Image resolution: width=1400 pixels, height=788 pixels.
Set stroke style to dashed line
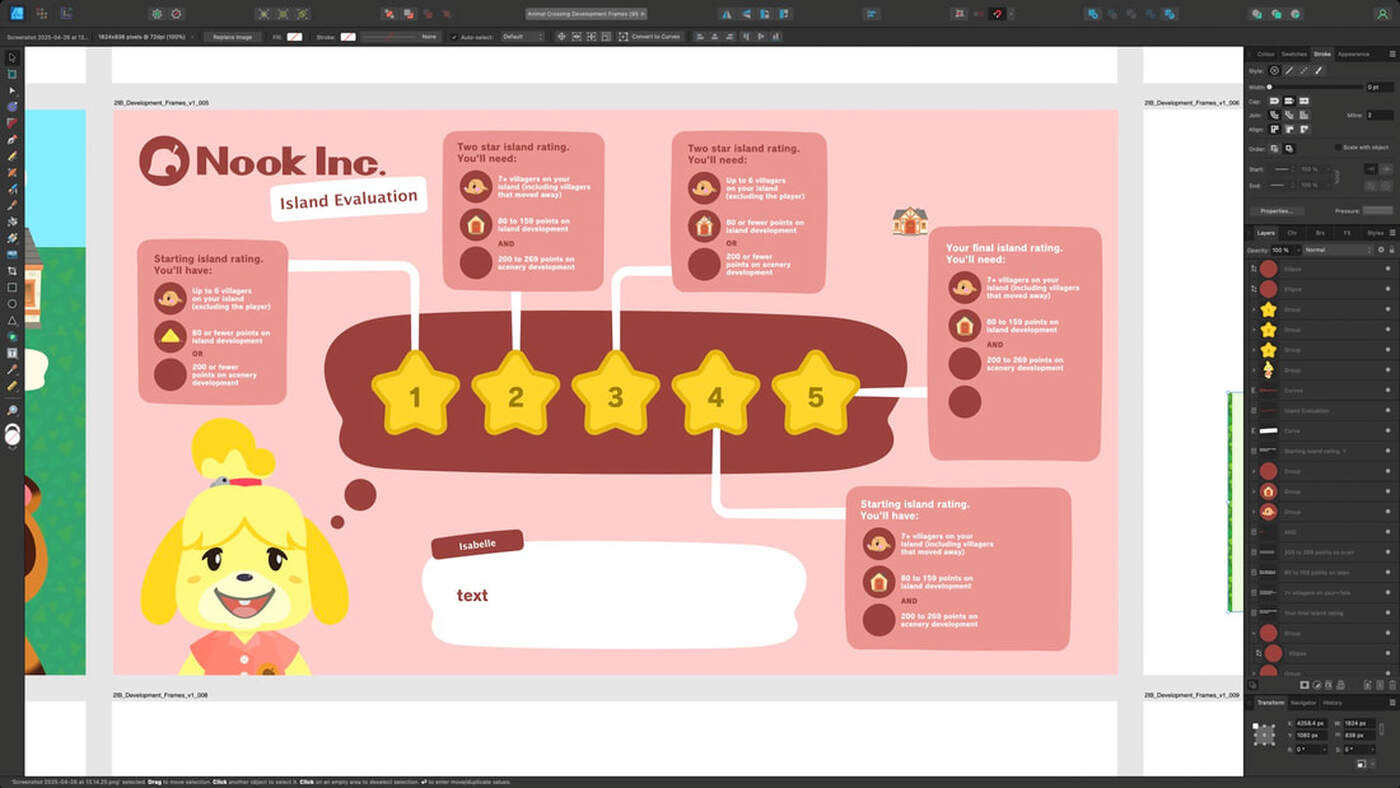coord(1303,71)
